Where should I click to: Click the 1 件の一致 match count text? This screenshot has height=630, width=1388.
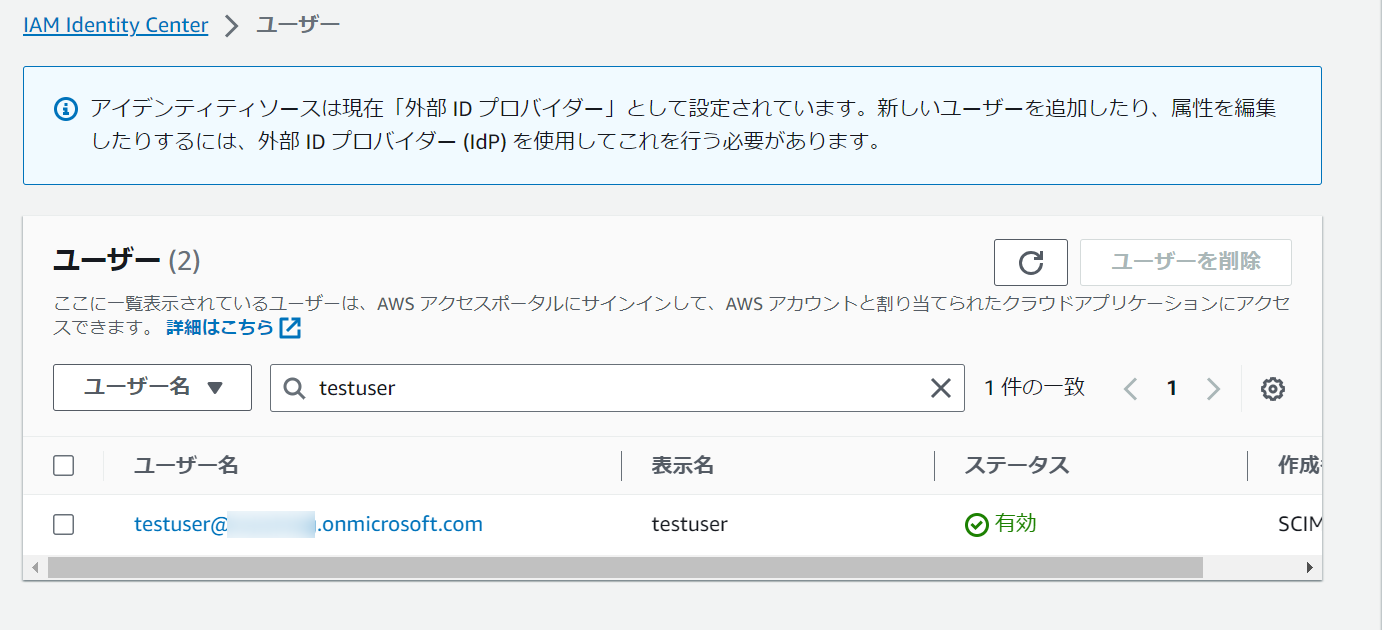click(1034, 387)
